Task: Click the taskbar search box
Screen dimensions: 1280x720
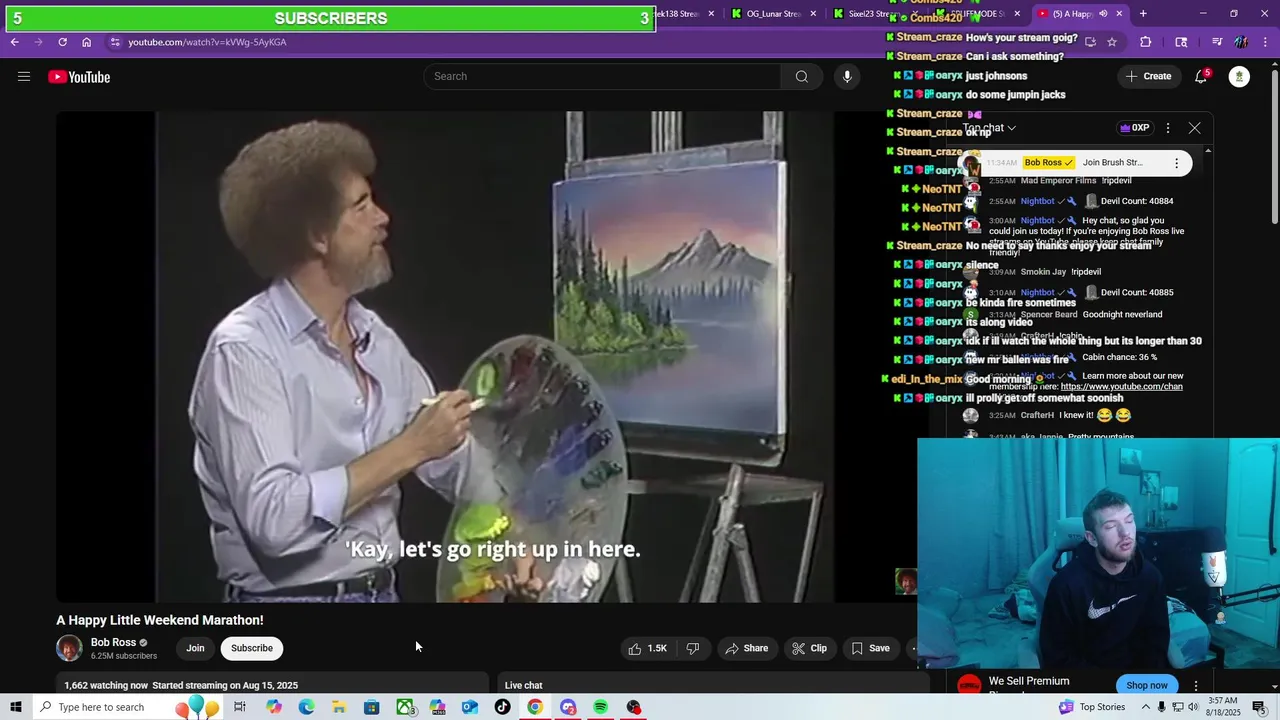Action: tap(128, 707)
